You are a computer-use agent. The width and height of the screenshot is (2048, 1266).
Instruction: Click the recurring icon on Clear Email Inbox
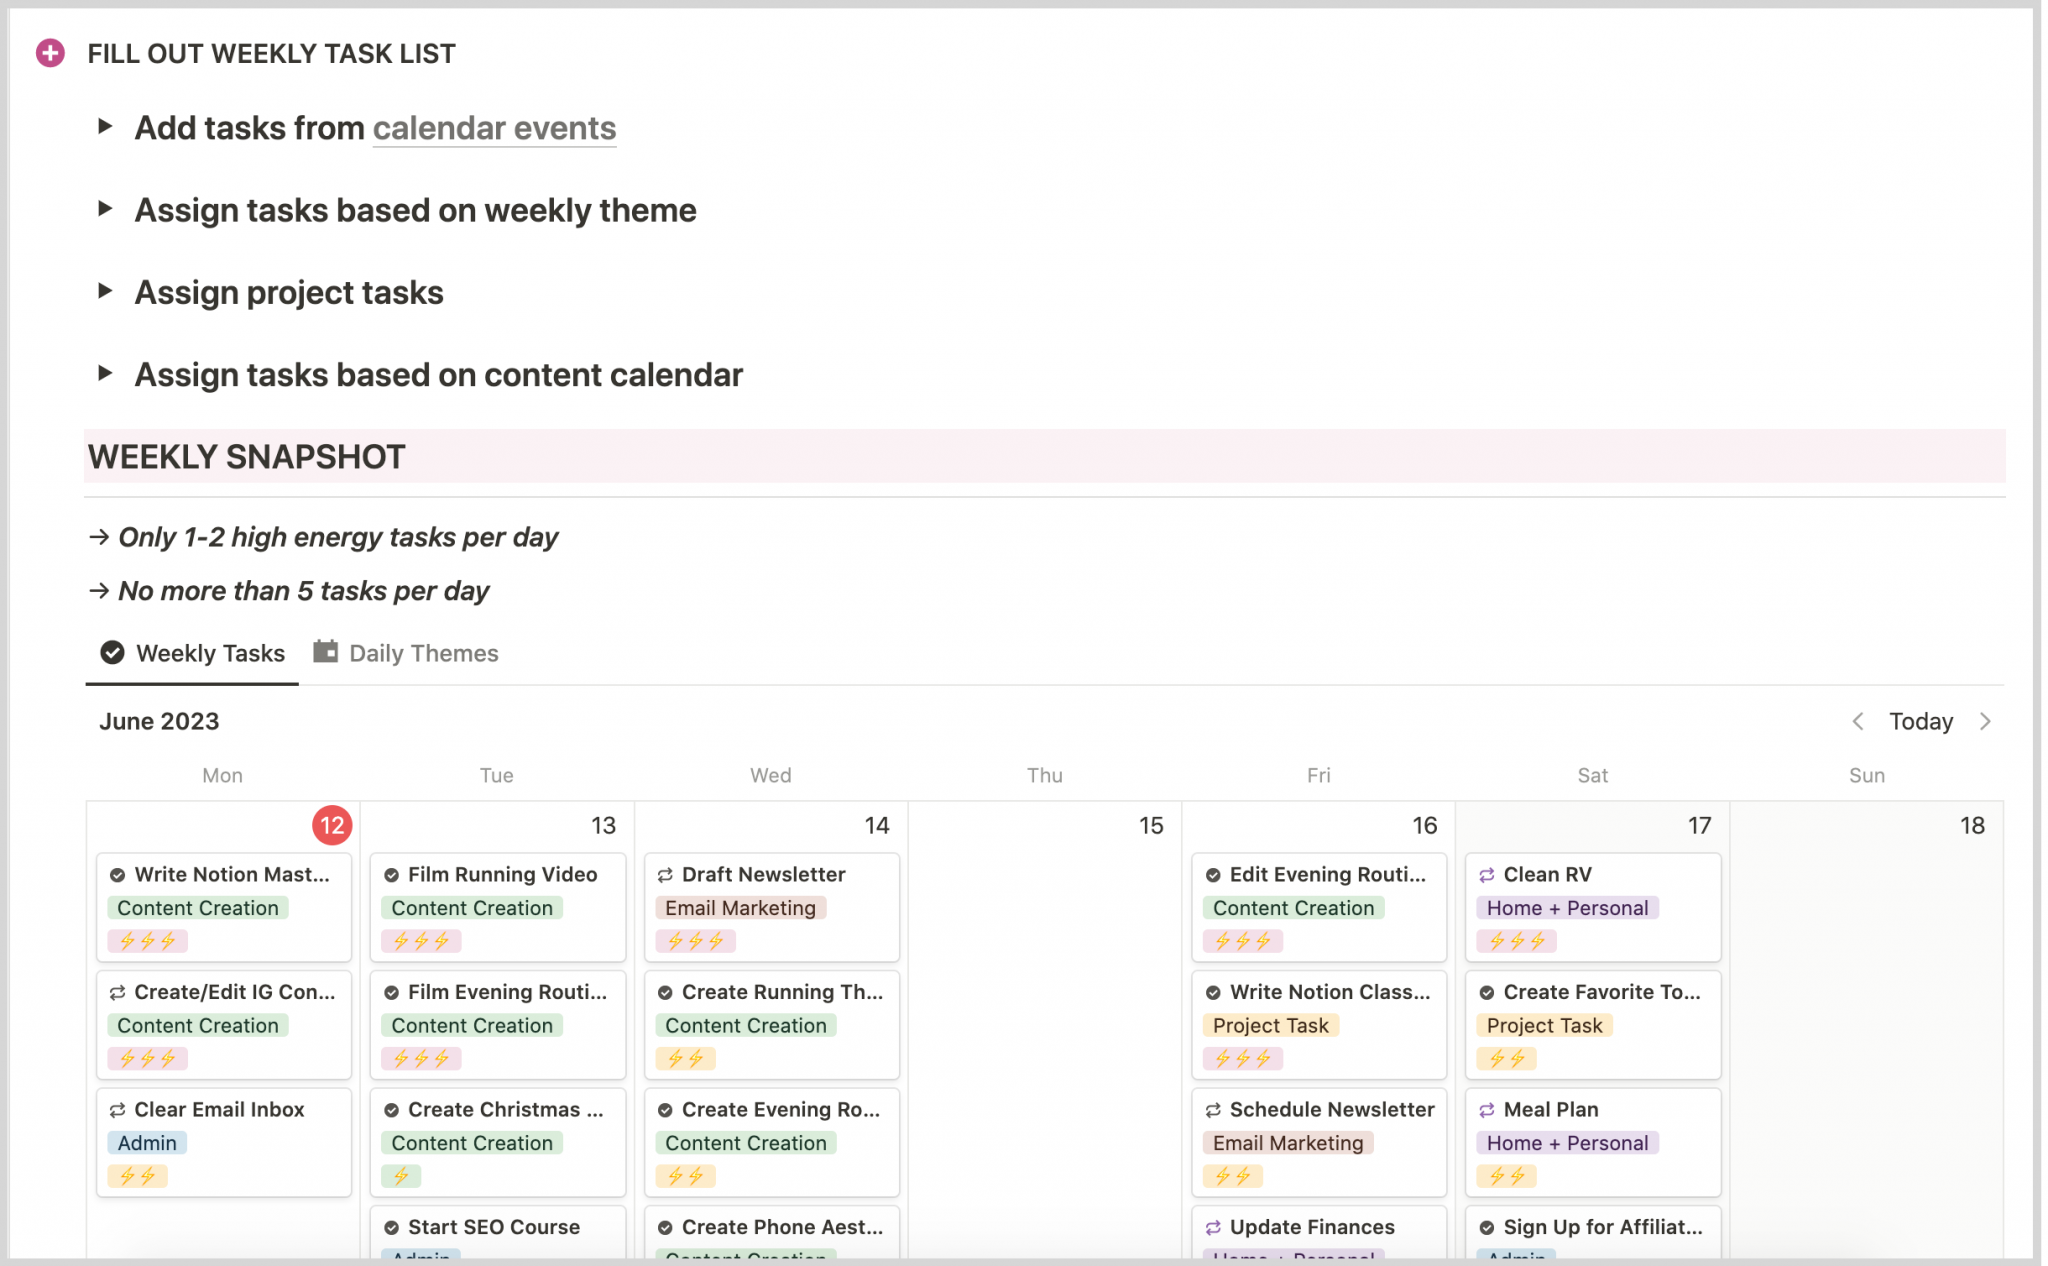[x=117, y=1110]
